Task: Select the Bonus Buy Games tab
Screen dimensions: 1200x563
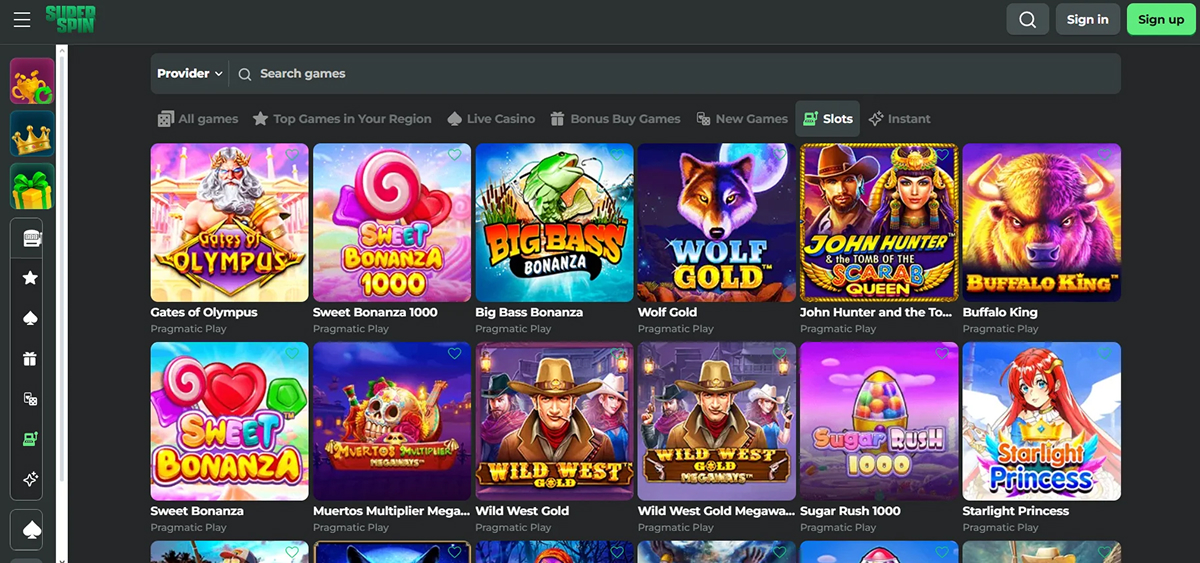Action: tap(615, 119)
